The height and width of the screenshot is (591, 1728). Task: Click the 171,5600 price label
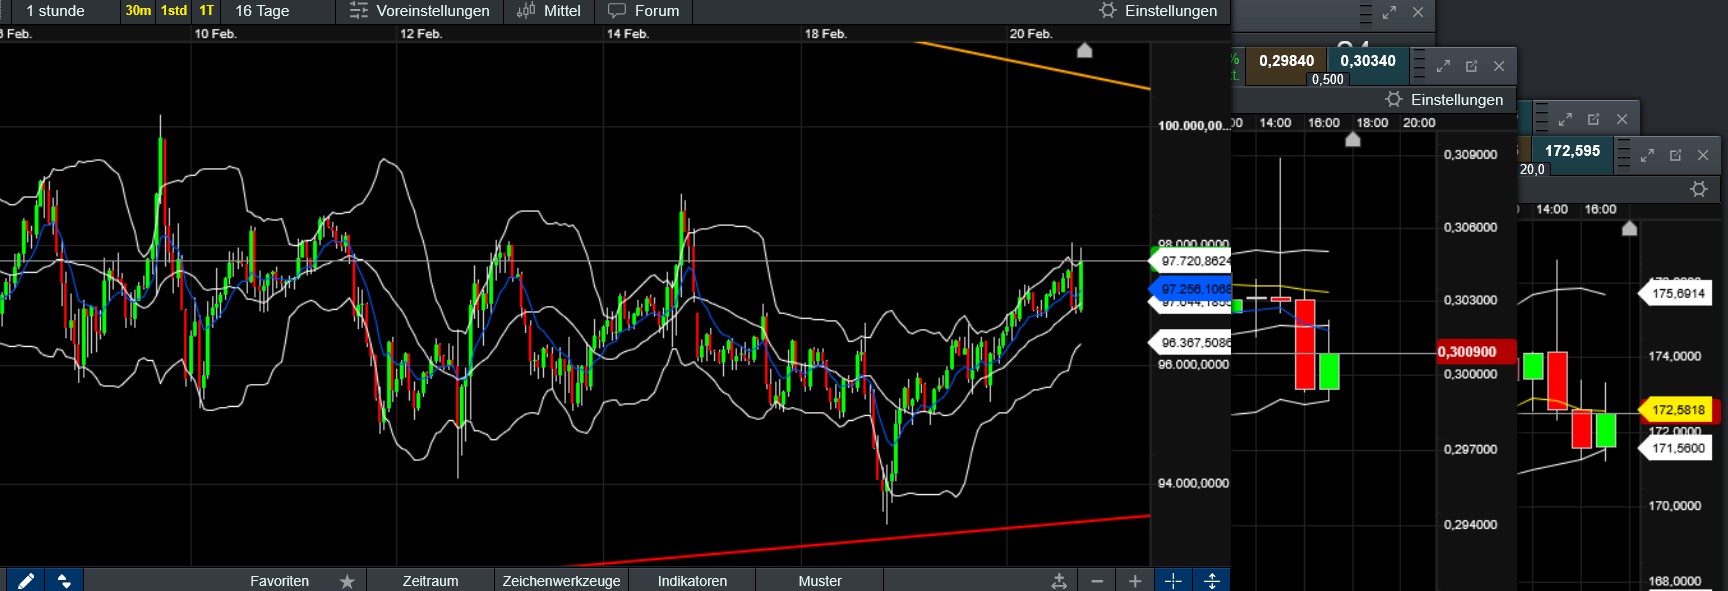point(1677,448)
